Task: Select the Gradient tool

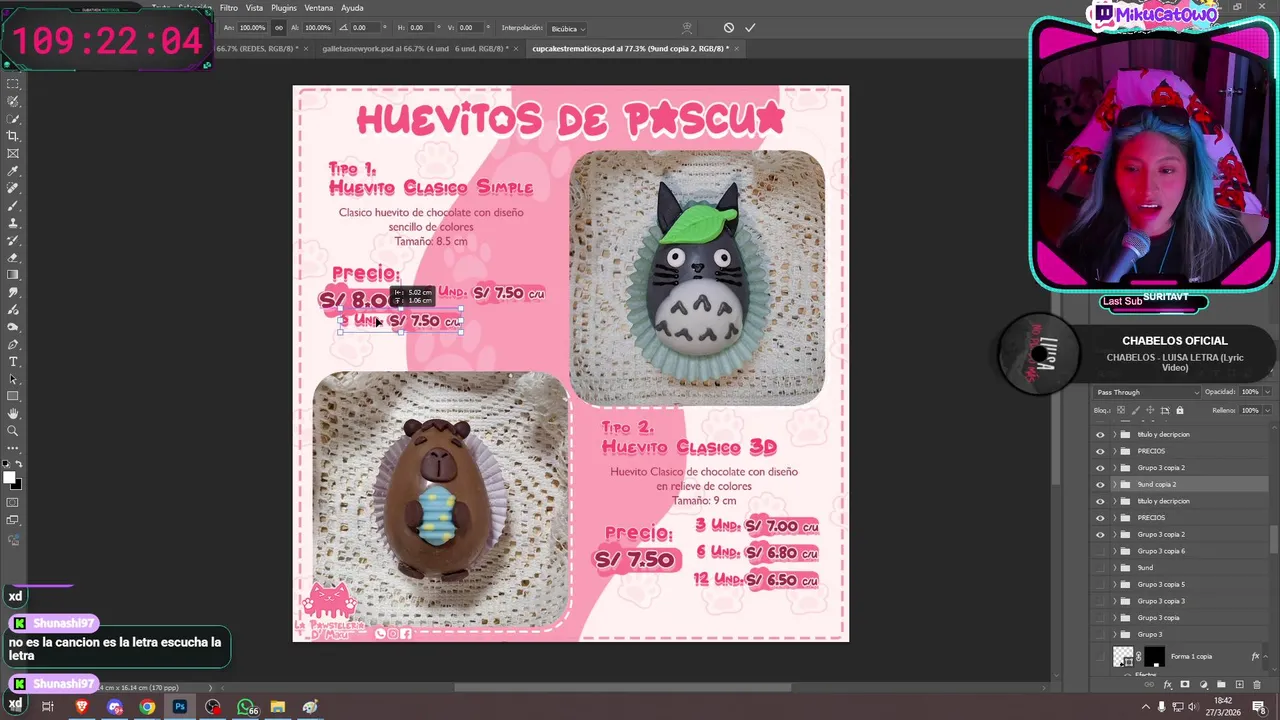Action: pos(13,275)
